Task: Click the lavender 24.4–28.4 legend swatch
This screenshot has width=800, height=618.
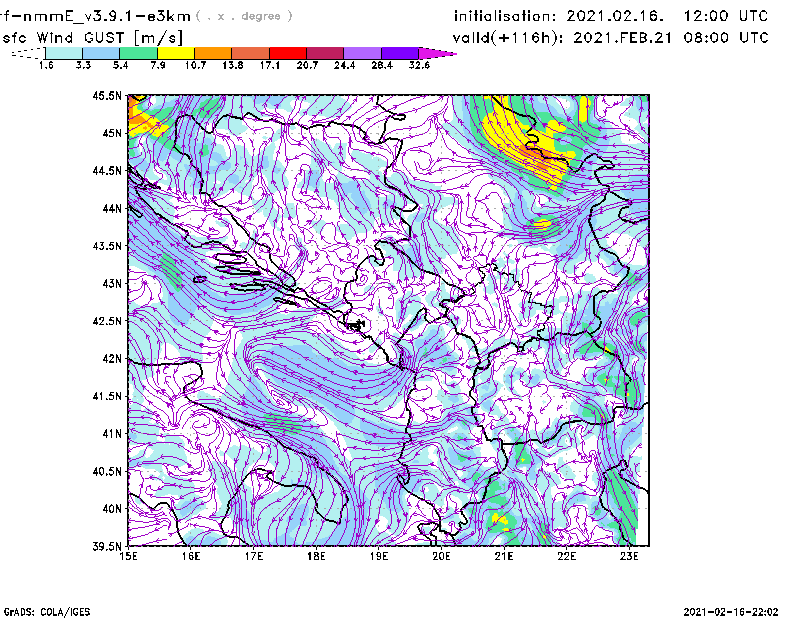Action: coord(363,53)
